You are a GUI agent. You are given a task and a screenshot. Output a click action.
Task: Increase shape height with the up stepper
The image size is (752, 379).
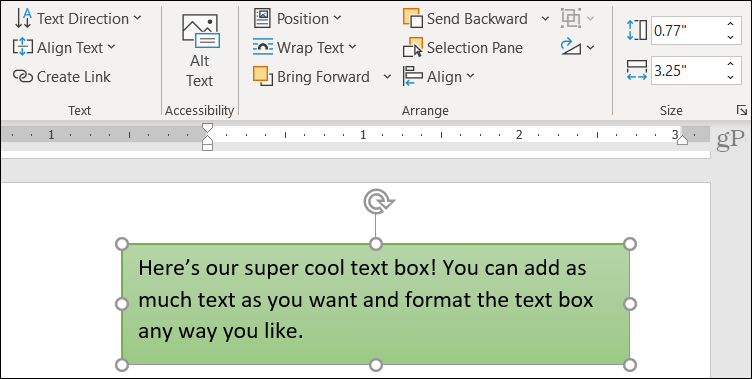(x=730, y=24)
